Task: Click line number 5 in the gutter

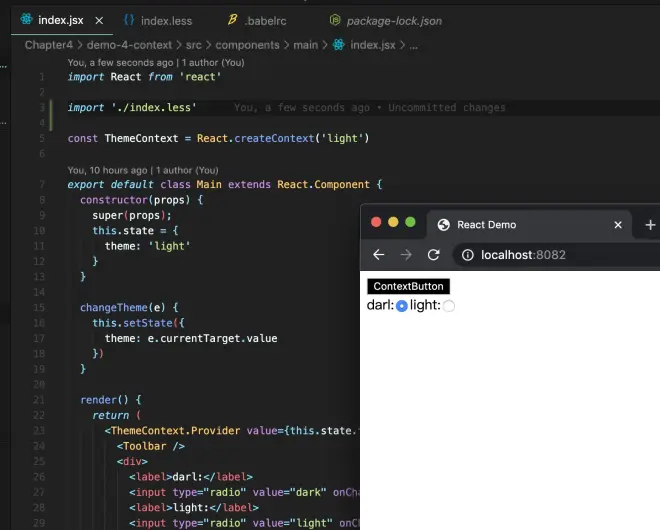Action: 42,138
